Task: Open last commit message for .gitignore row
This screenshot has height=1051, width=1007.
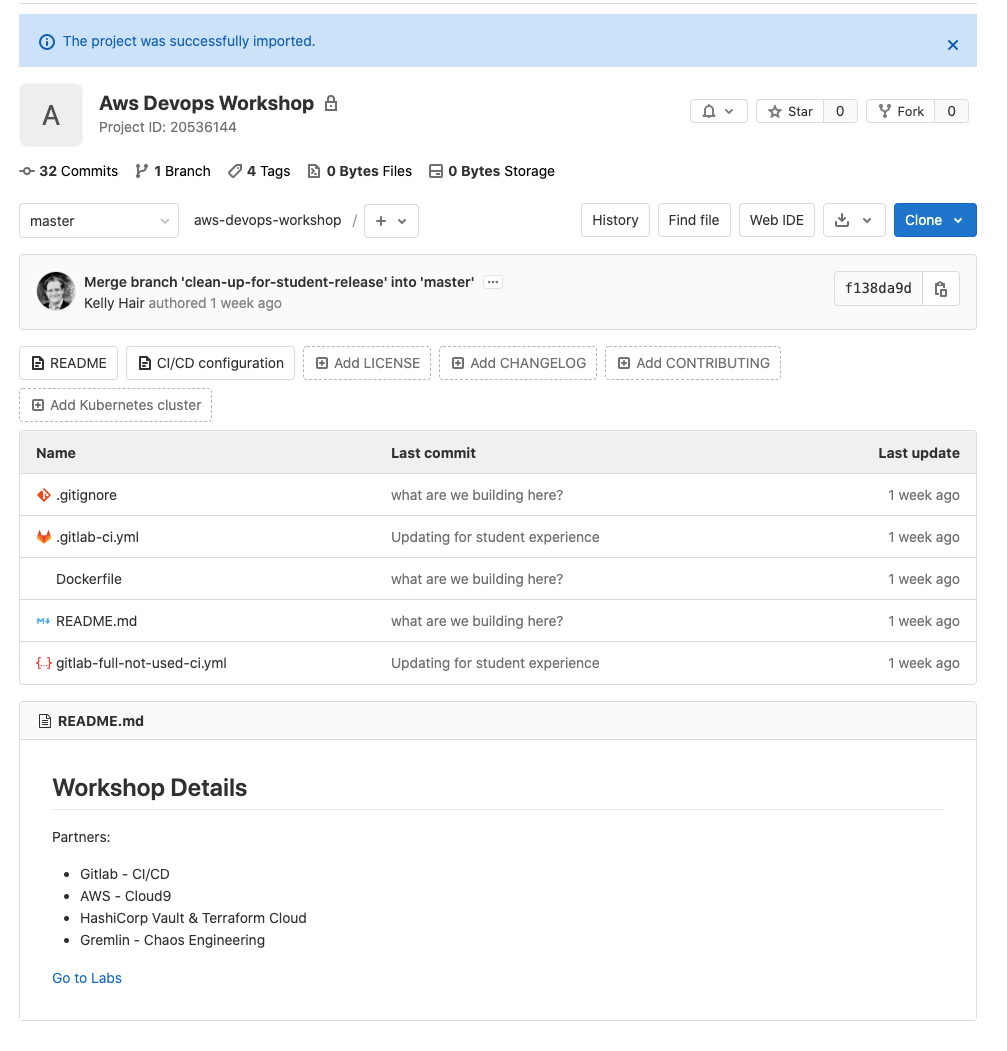Action: pyautogui.click(x=477, y=495)
